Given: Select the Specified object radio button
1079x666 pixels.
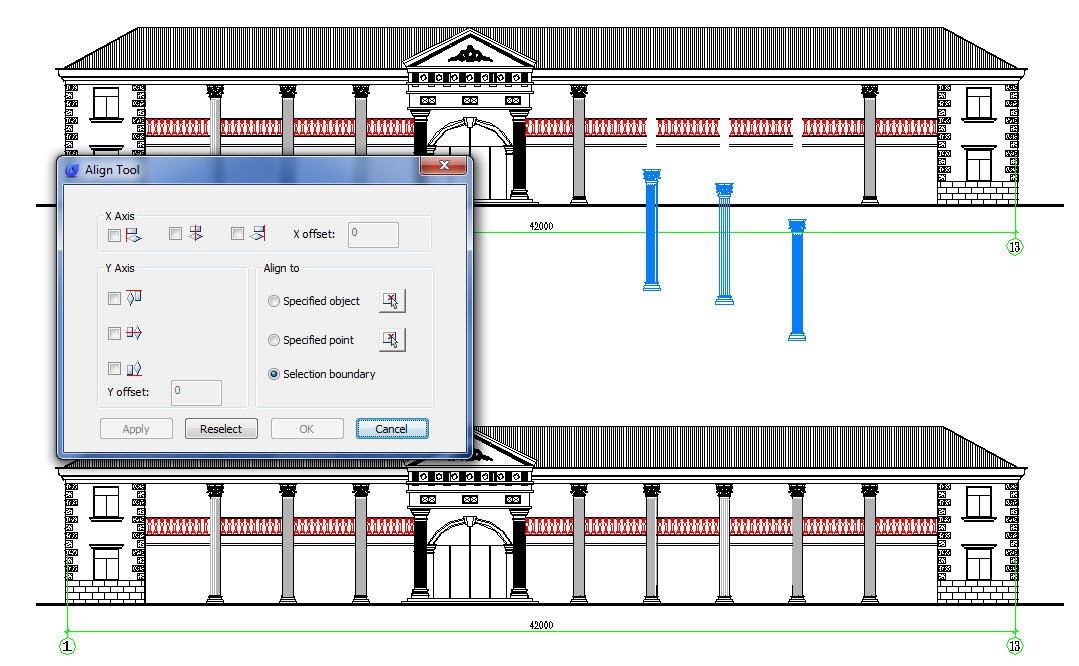Looking at the screenshot, I should 273,300.
